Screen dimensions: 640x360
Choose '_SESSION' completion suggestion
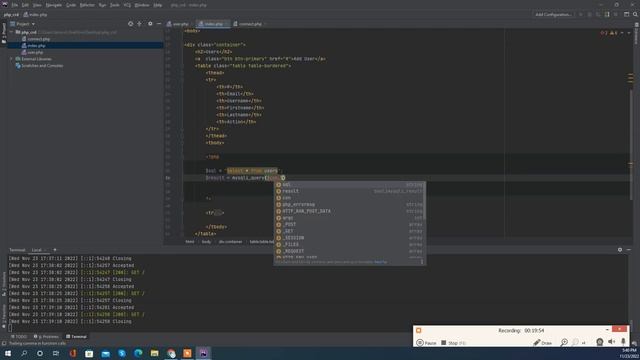point(350,238)
